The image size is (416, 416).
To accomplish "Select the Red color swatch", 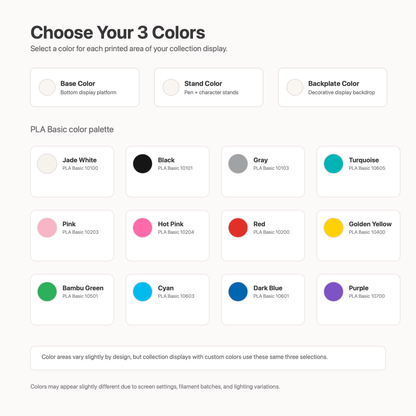I will [238, 228].
